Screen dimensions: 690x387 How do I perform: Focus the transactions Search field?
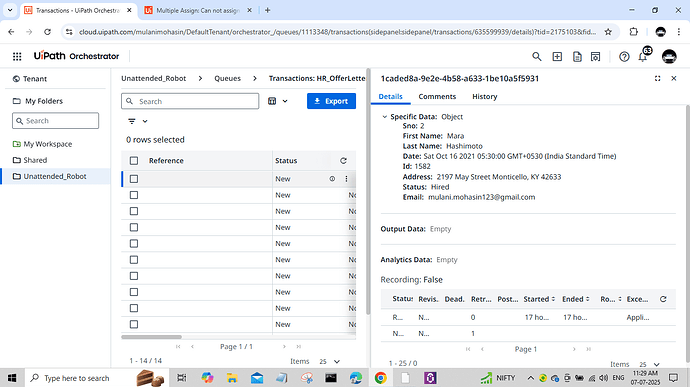tap(190, 101)
